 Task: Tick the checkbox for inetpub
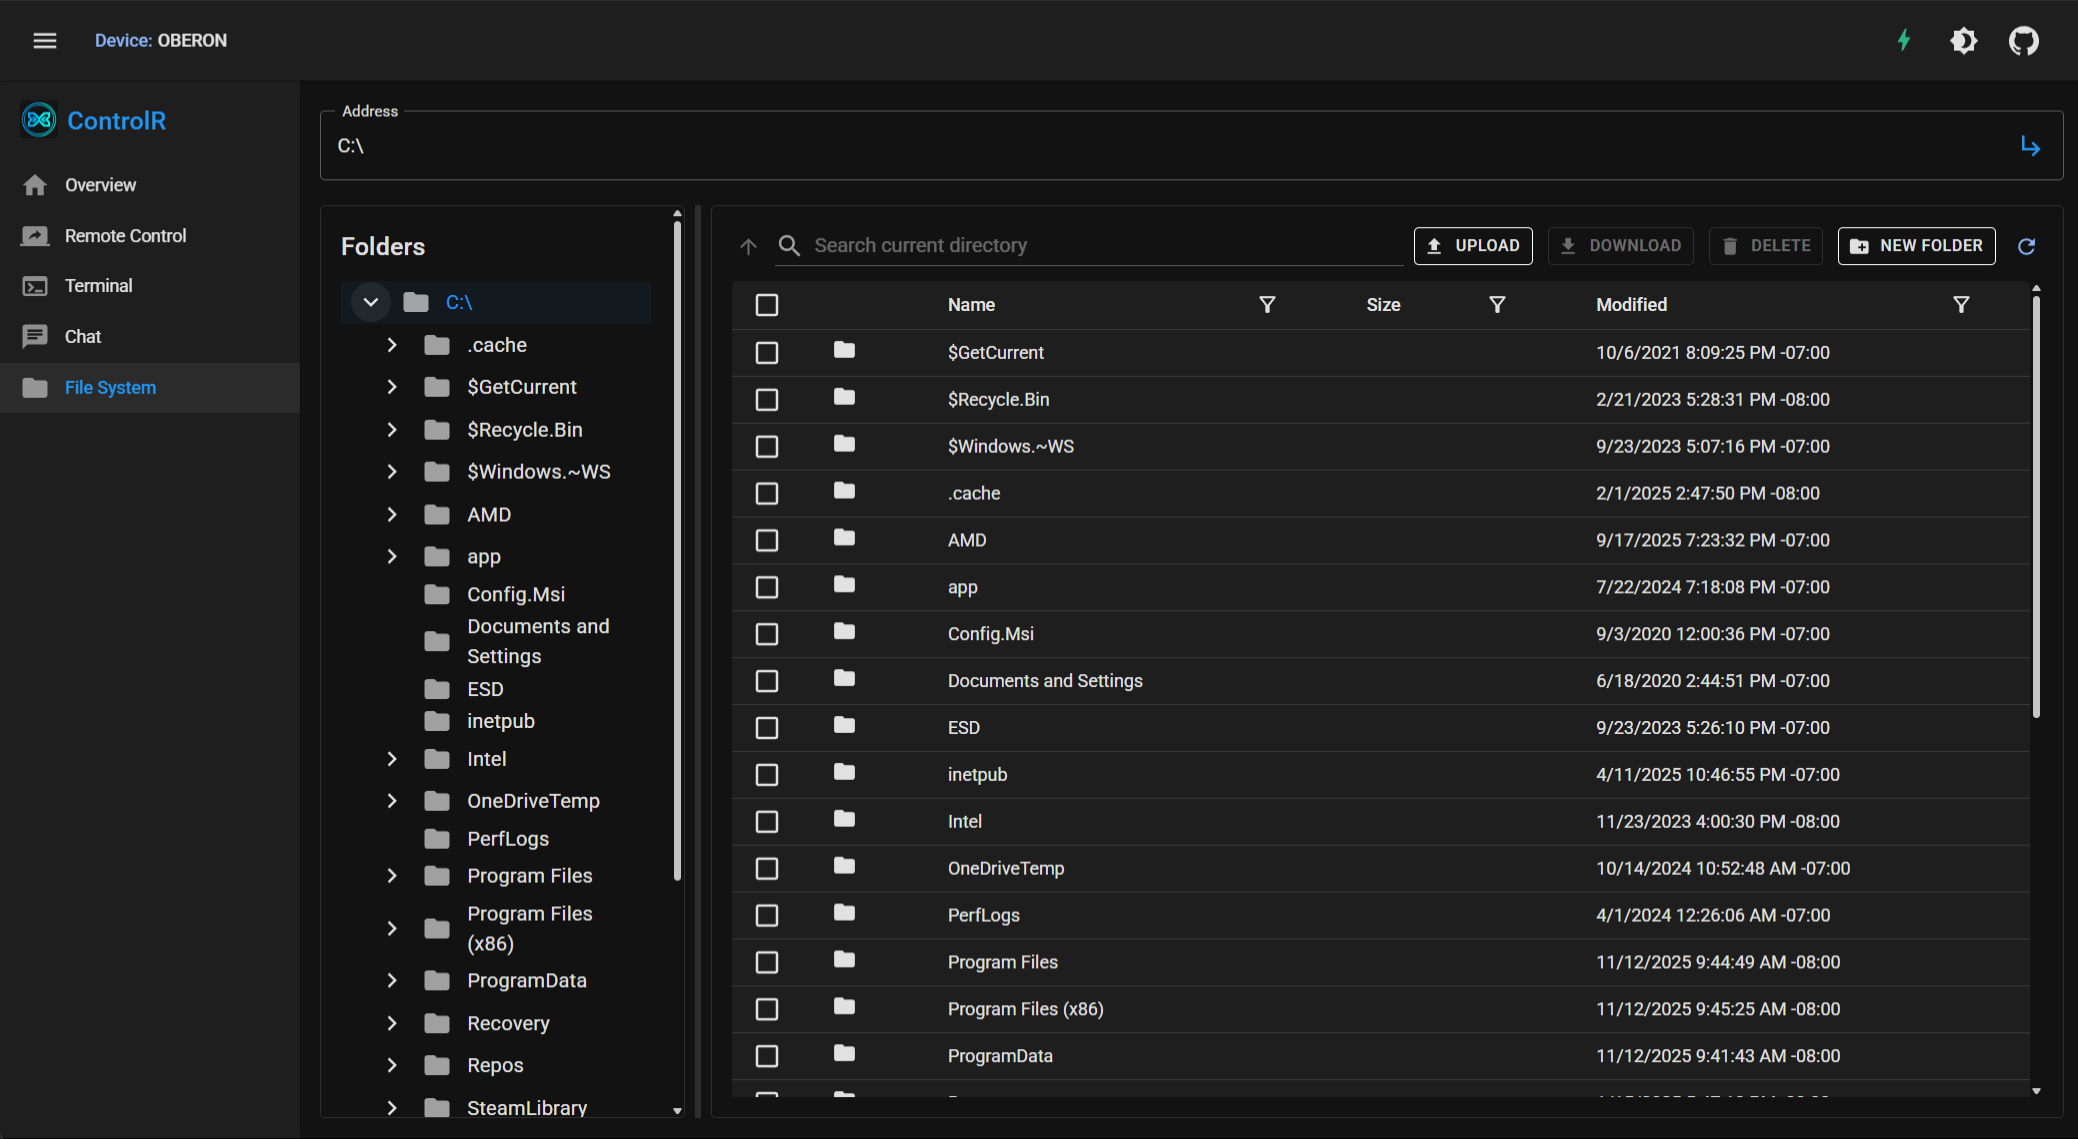click(767, 775)
